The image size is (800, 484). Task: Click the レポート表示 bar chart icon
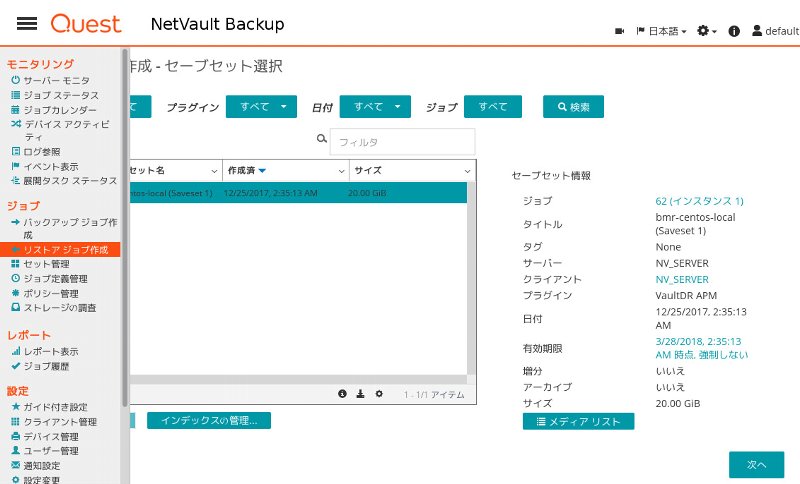(16, 351)
